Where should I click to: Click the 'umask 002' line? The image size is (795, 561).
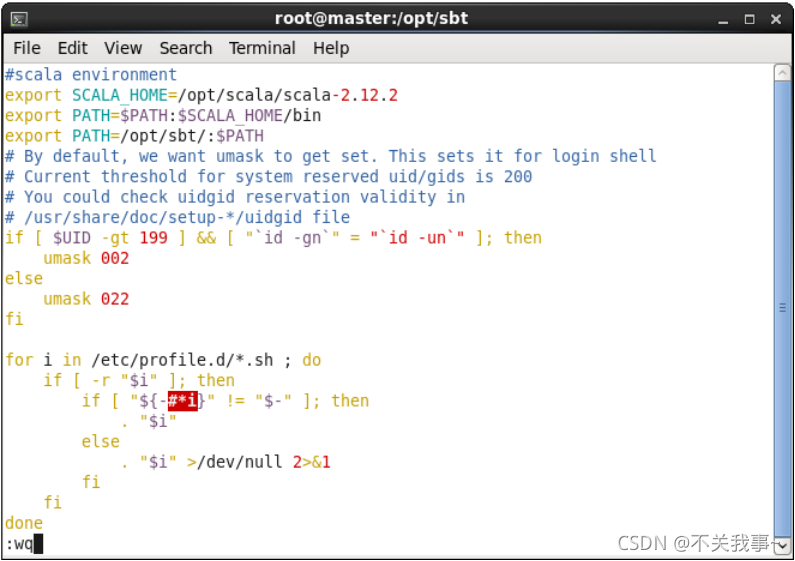[x=86, y=258]
